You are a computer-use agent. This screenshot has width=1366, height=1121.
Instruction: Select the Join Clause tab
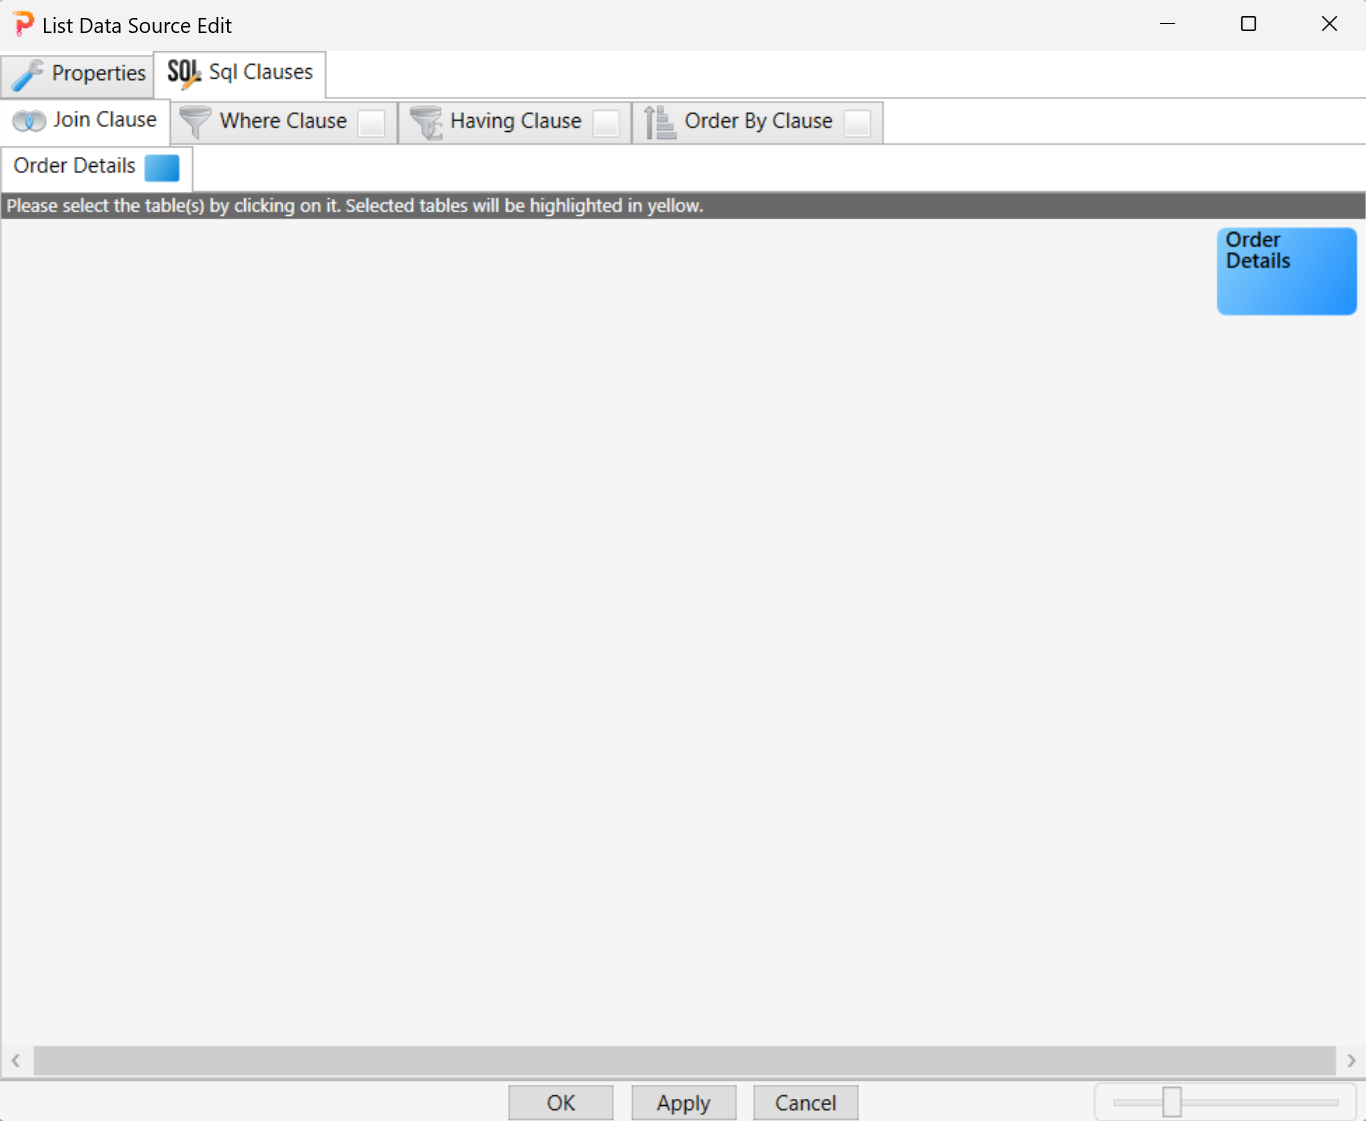coord(85,120)
